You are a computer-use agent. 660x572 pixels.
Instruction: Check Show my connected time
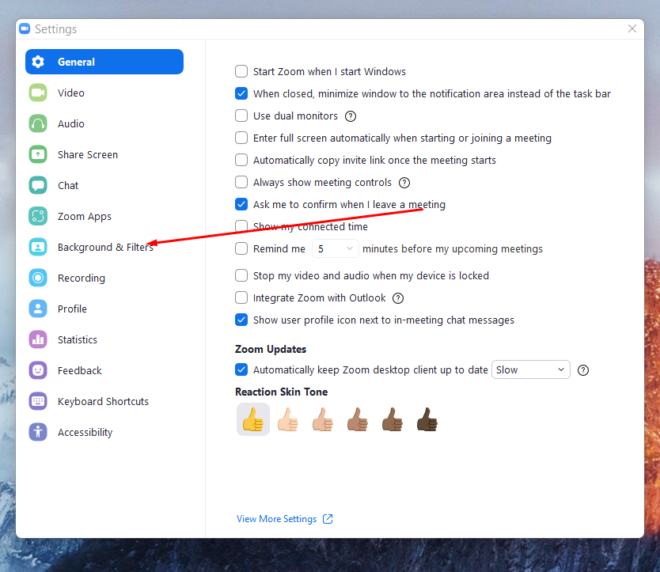[241, 226]
